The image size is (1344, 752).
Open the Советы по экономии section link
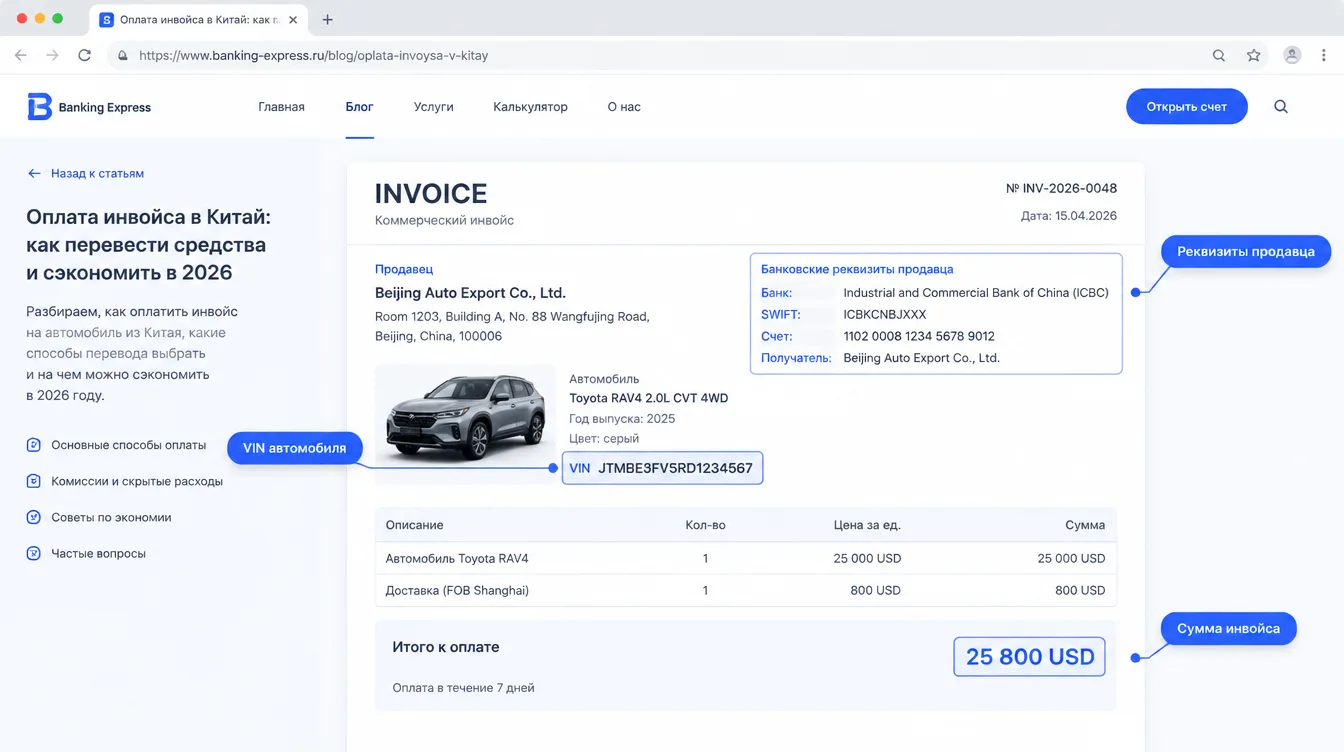click(x=111, y=517)
